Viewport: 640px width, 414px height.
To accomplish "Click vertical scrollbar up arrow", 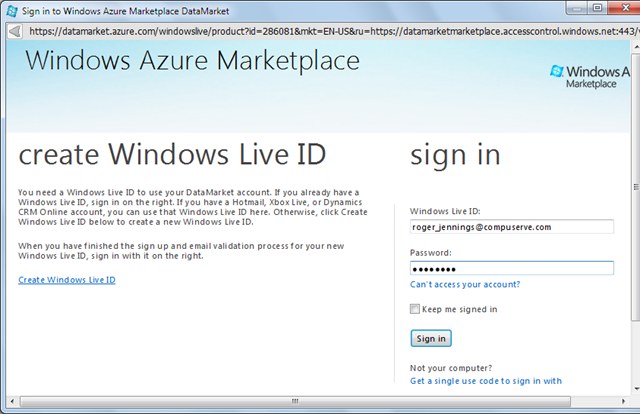I will click(636, 47).
